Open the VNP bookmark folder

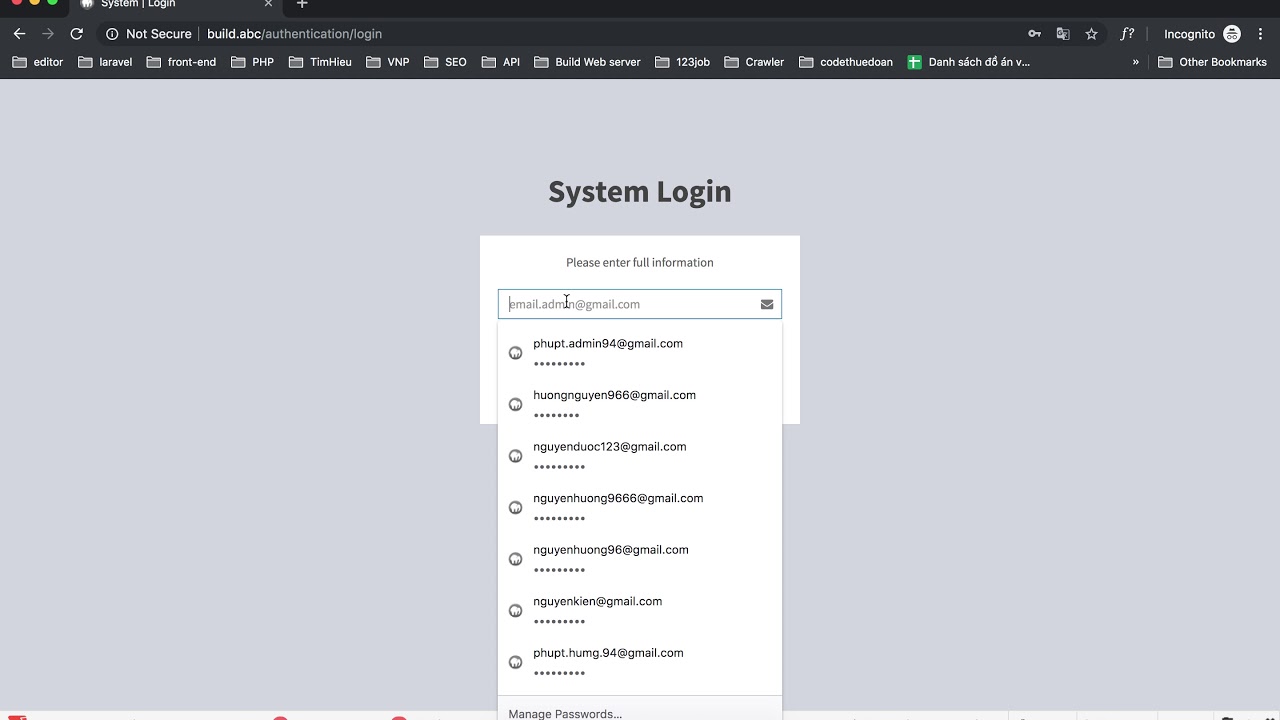[387, 62]
